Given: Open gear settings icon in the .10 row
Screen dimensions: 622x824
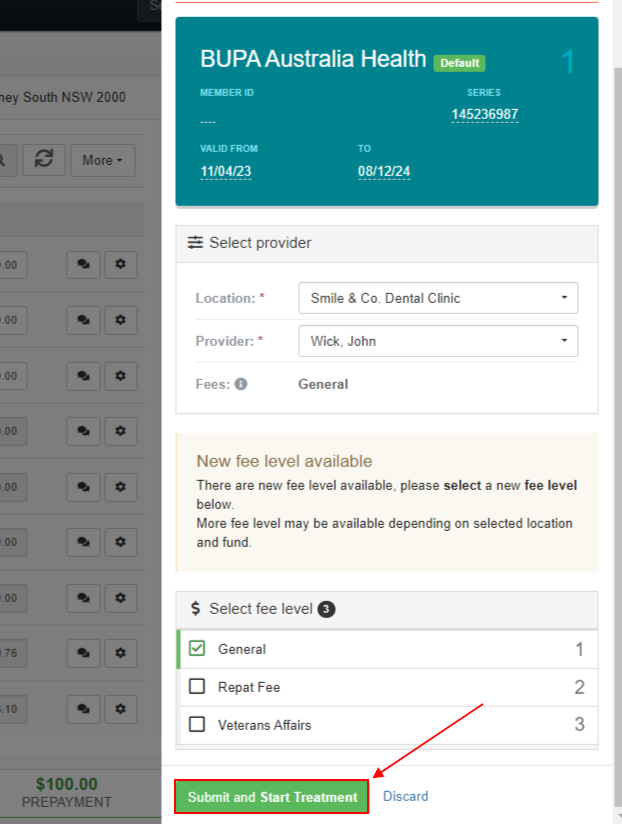Looking at the screenshot, I should (x=121, y=708).
